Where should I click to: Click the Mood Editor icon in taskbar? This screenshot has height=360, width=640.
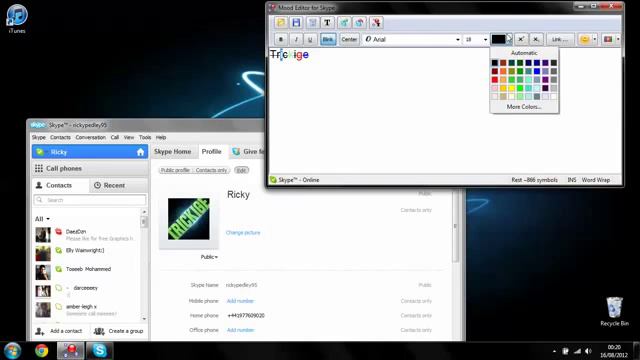click(x=71, y=351)
